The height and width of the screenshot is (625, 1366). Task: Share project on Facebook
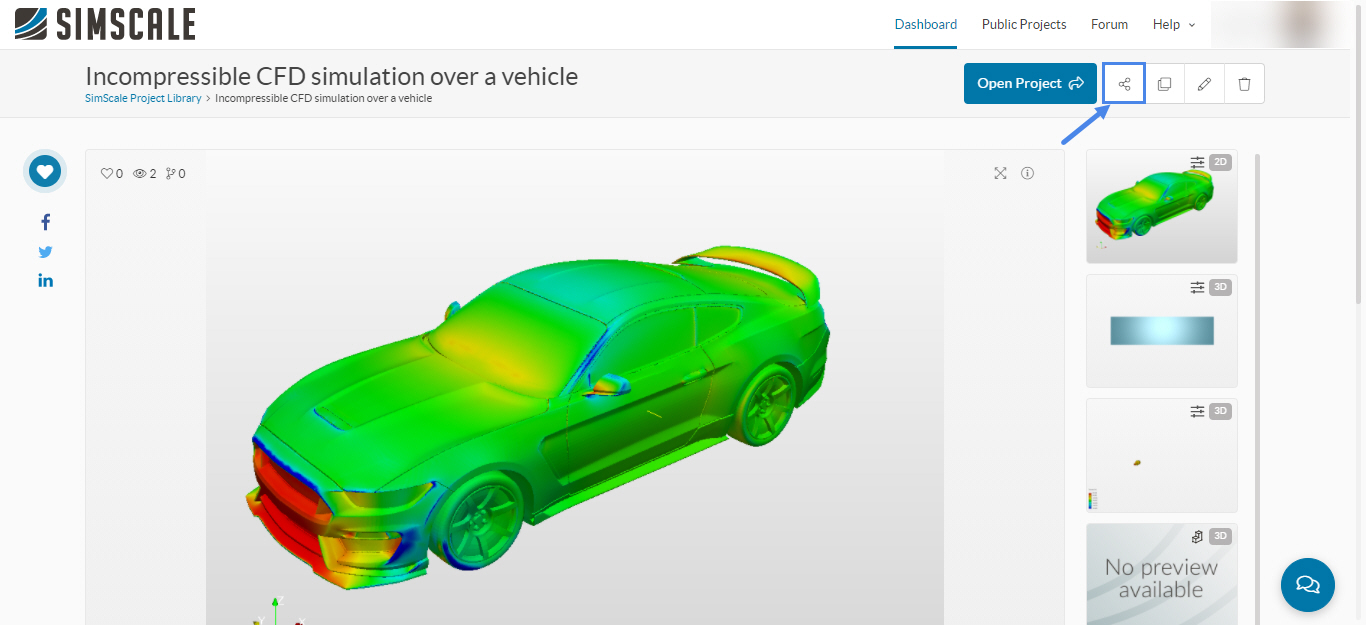[45, 222]
